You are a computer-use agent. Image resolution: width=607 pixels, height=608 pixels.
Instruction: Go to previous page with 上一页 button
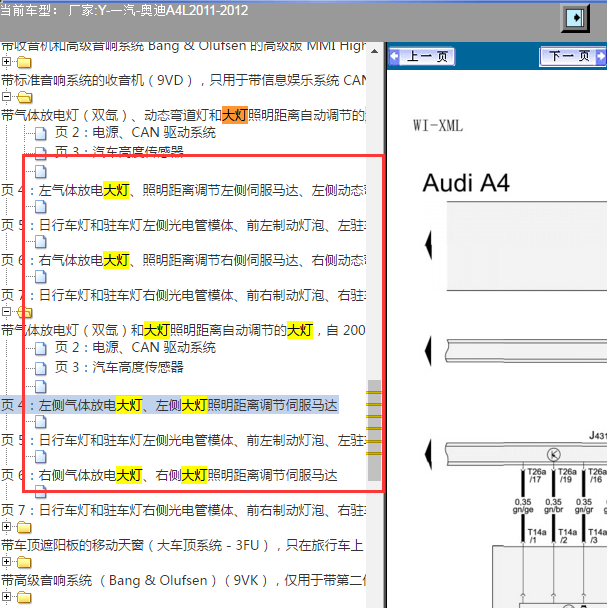pyautogui.click(x=422, y=57)
